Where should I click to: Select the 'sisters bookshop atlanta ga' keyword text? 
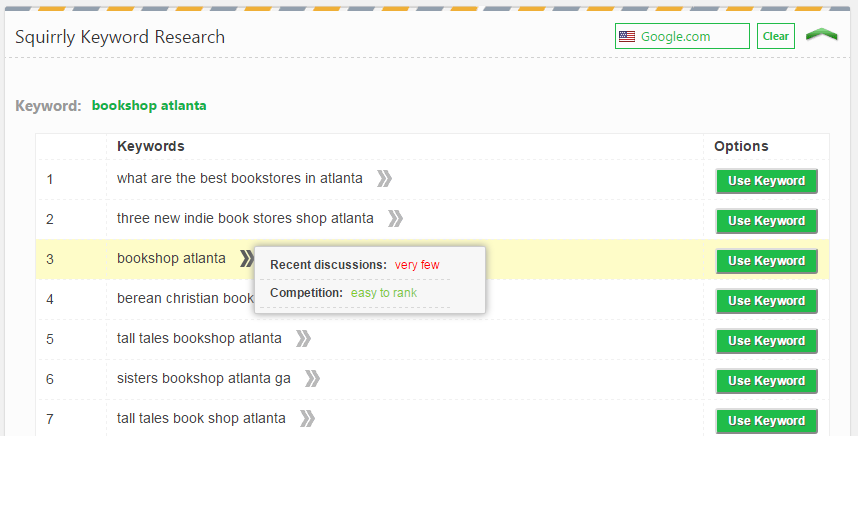(204, 379)
